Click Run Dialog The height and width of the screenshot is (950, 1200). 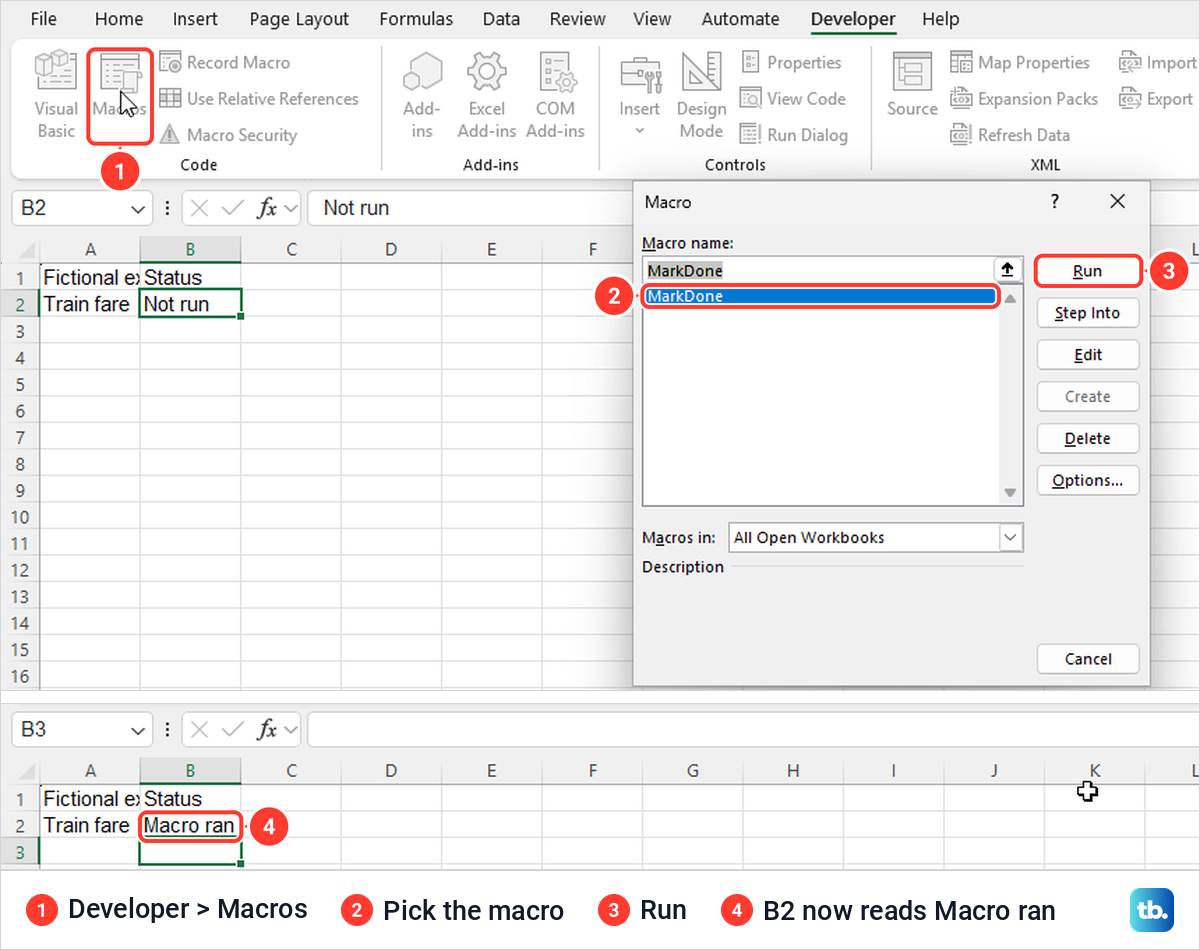794,134
